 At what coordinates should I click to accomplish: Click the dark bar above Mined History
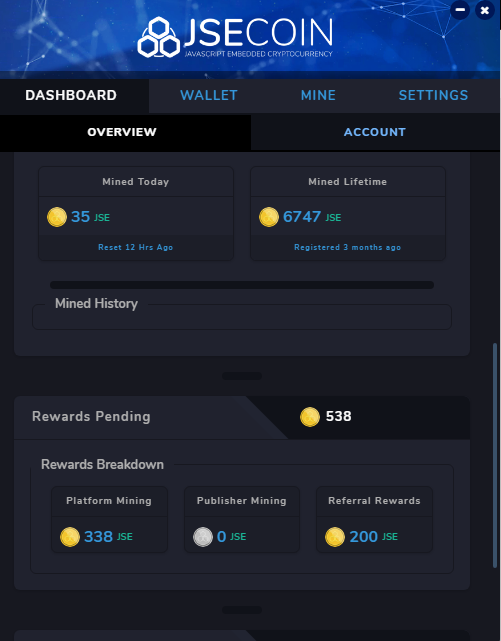click(242, 285)
